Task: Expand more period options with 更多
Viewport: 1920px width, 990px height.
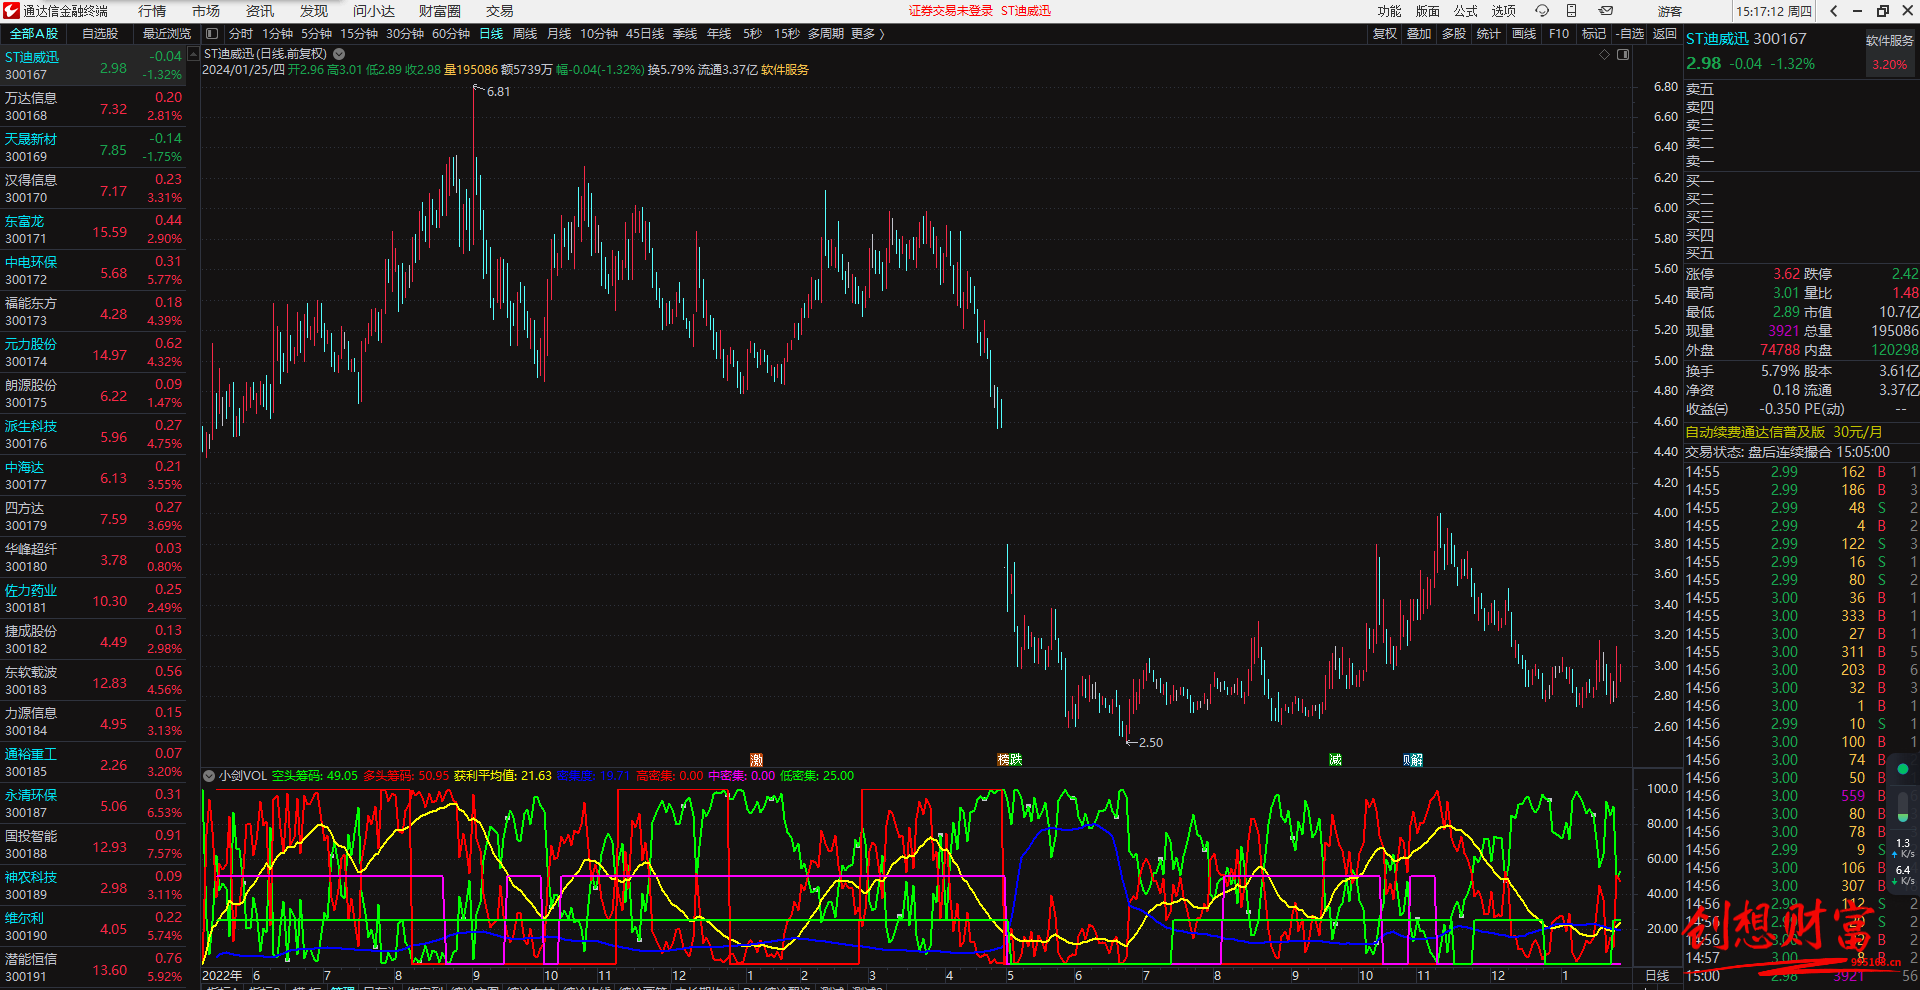Action: coord(868,34)
